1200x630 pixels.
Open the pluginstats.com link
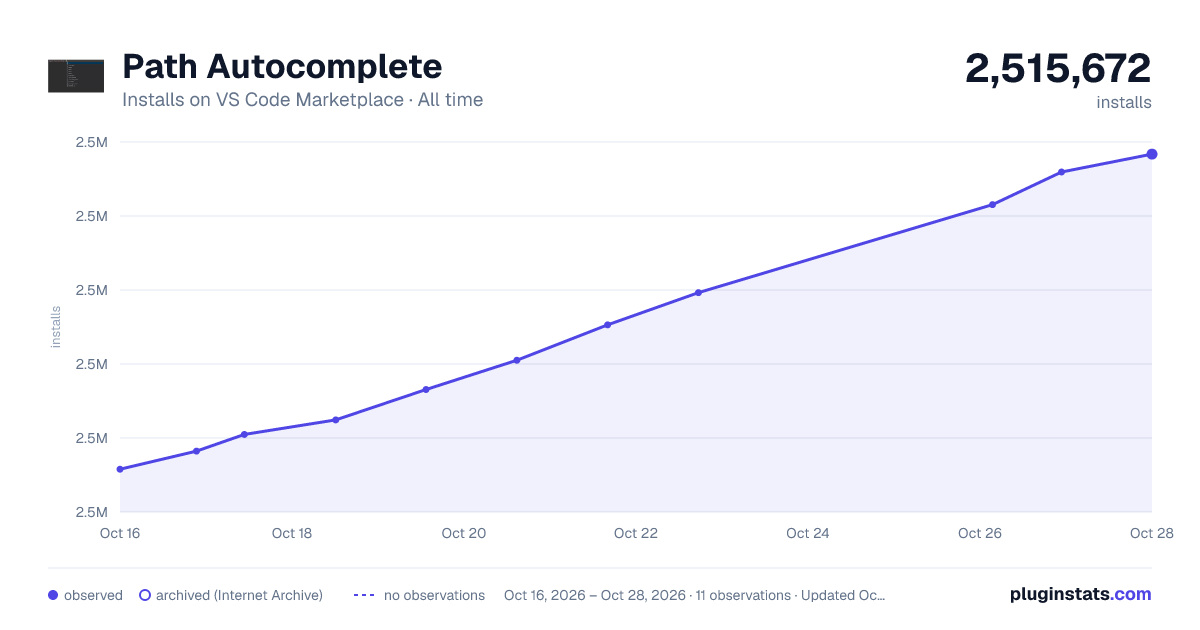click(1080, 594)
